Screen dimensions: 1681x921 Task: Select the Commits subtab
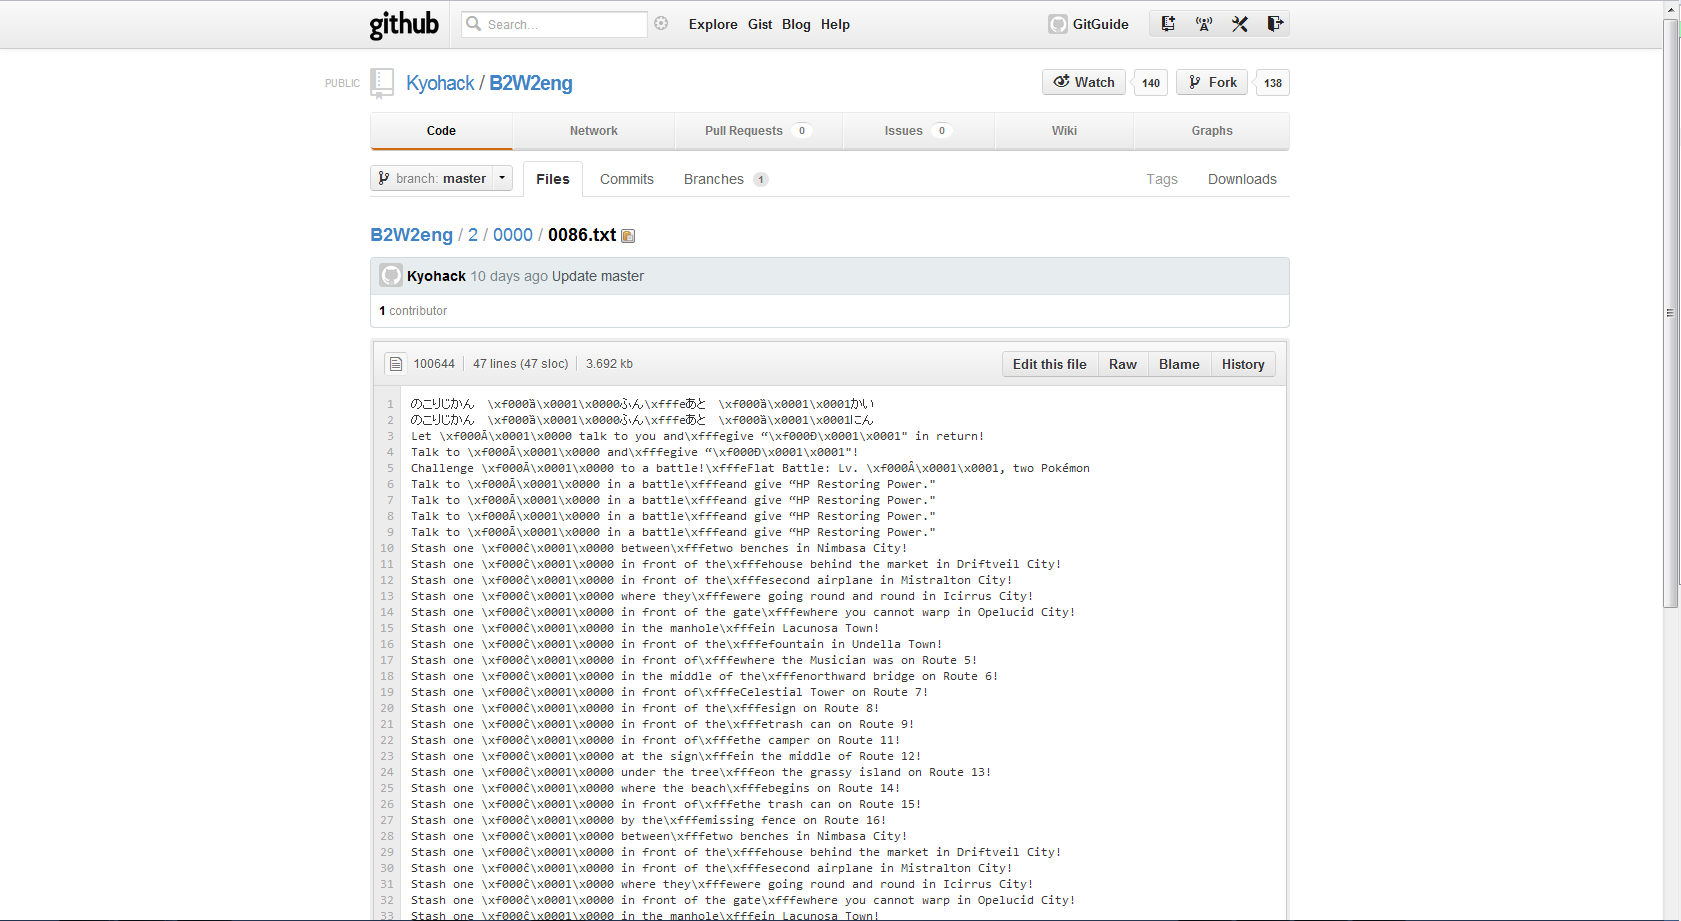(627, 179)
